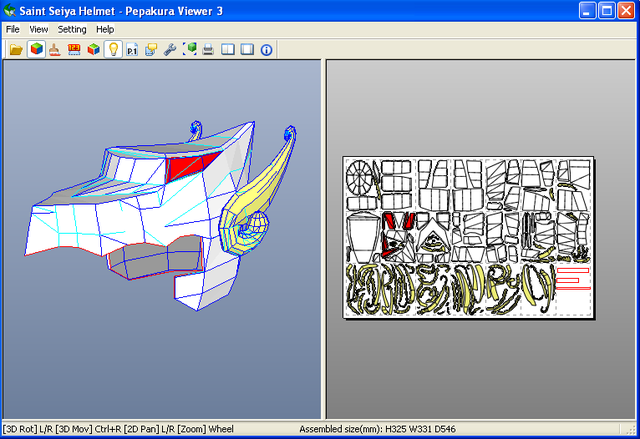Click the fit-to-view green cube icon

[x=190, y=49]
